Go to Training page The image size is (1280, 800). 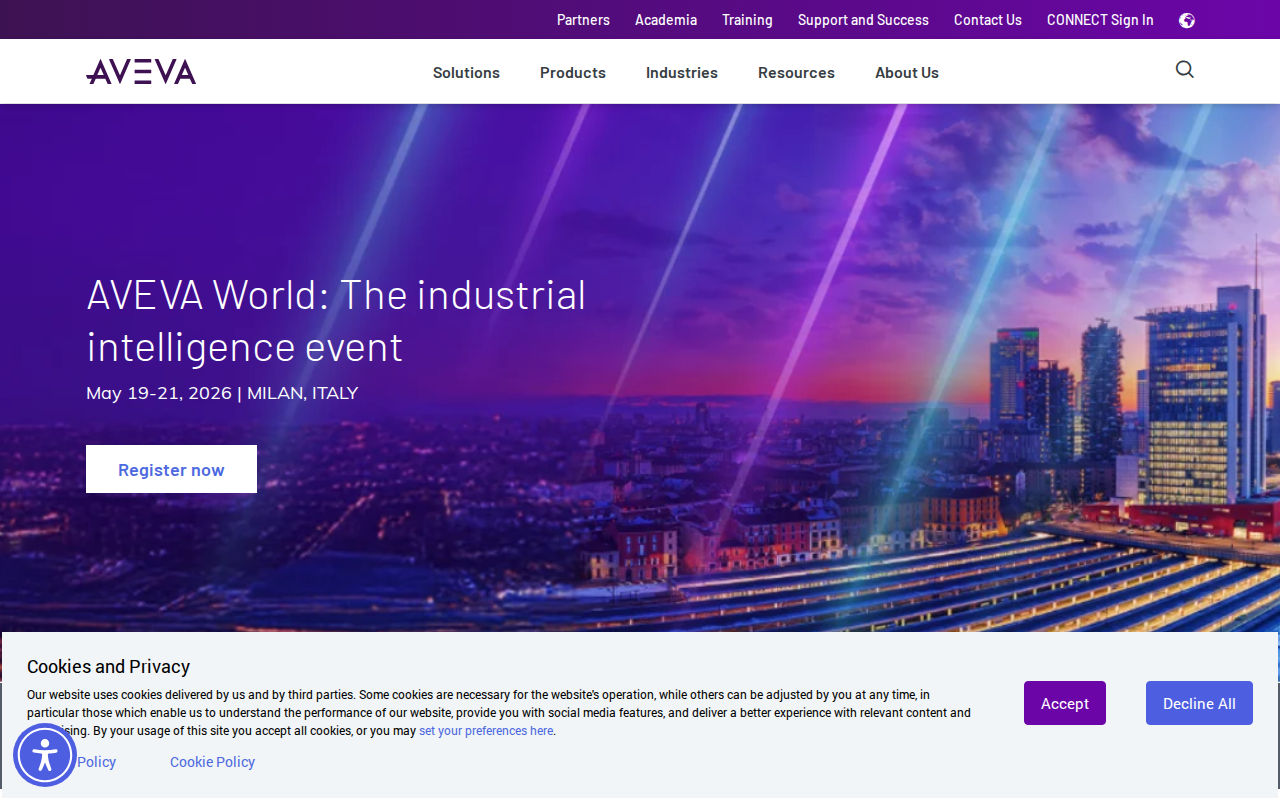(x=747, y=20)
